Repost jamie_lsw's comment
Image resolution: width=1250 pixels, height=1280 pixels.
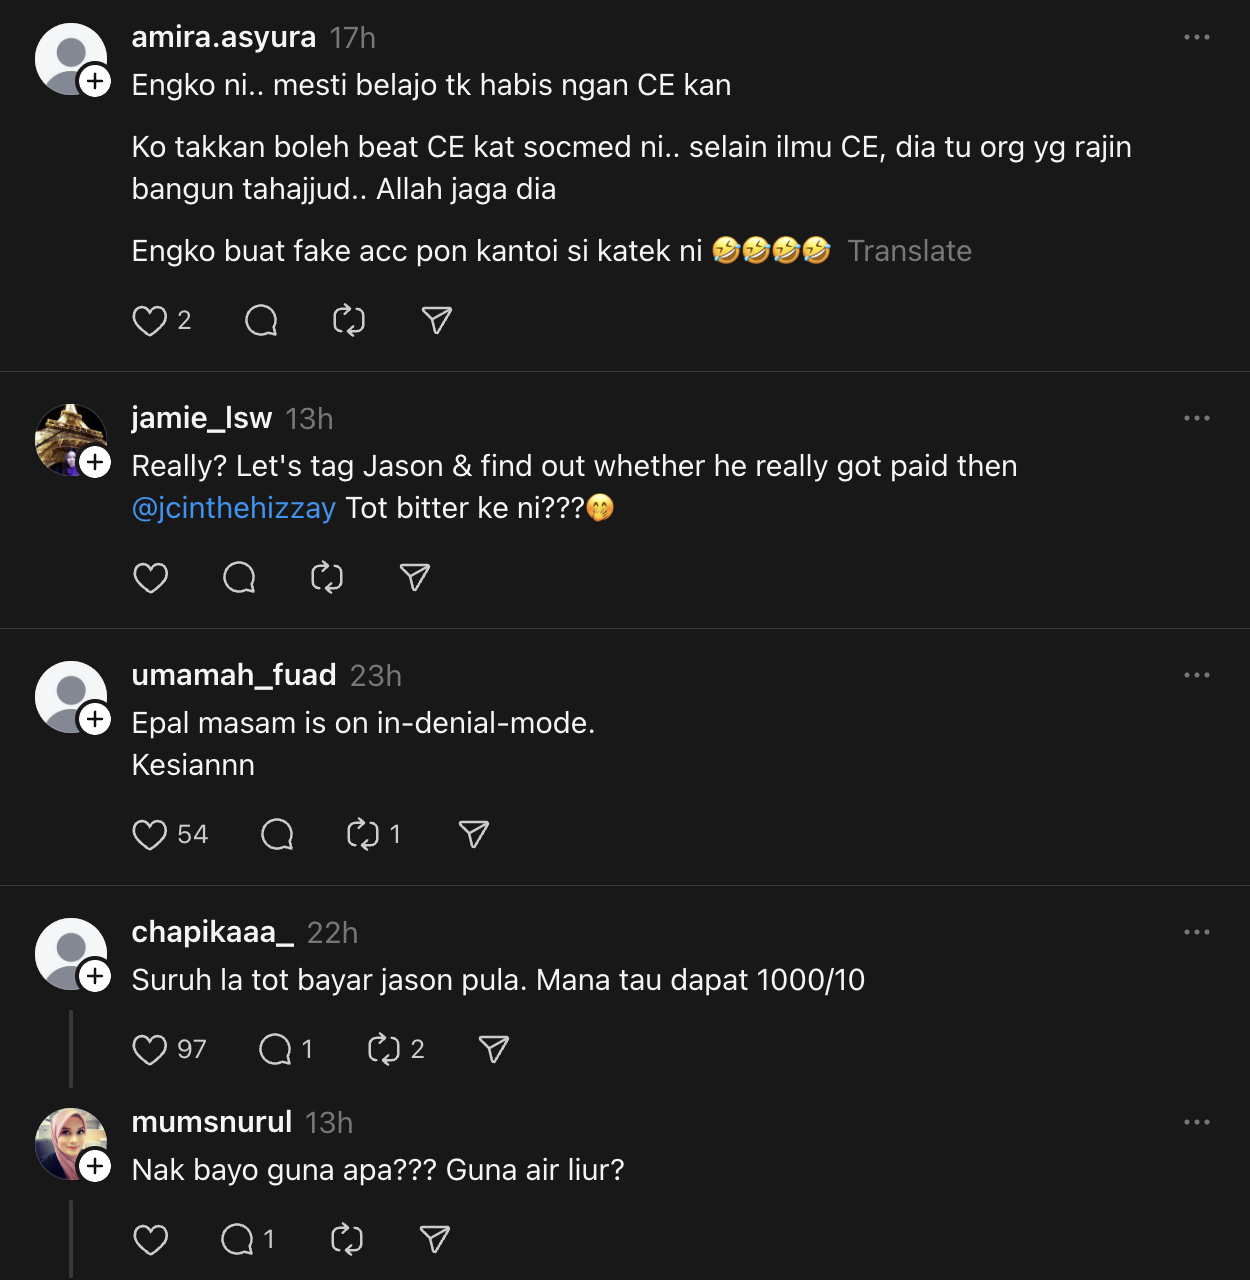pyautogui.click(x=327, y=578)
